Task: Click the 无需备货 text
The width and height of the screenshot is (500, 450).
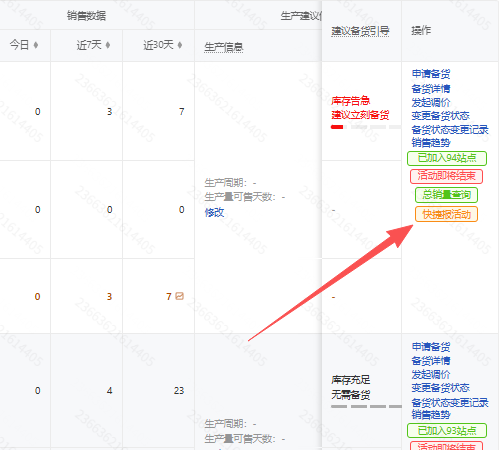Action: (350, 395)
